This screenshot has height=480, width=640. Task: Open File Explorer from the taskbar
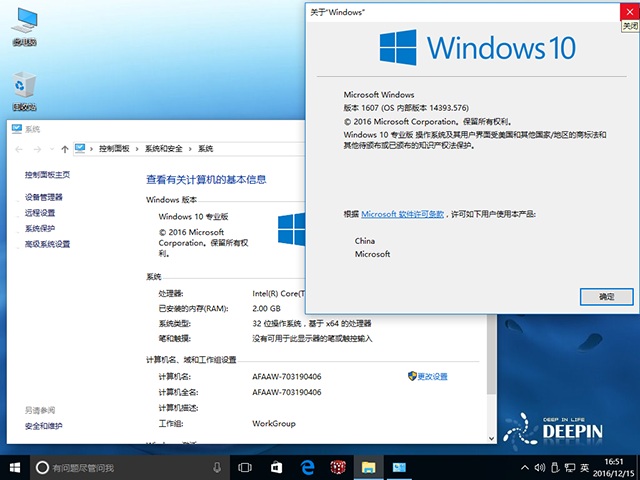(368, 467)
